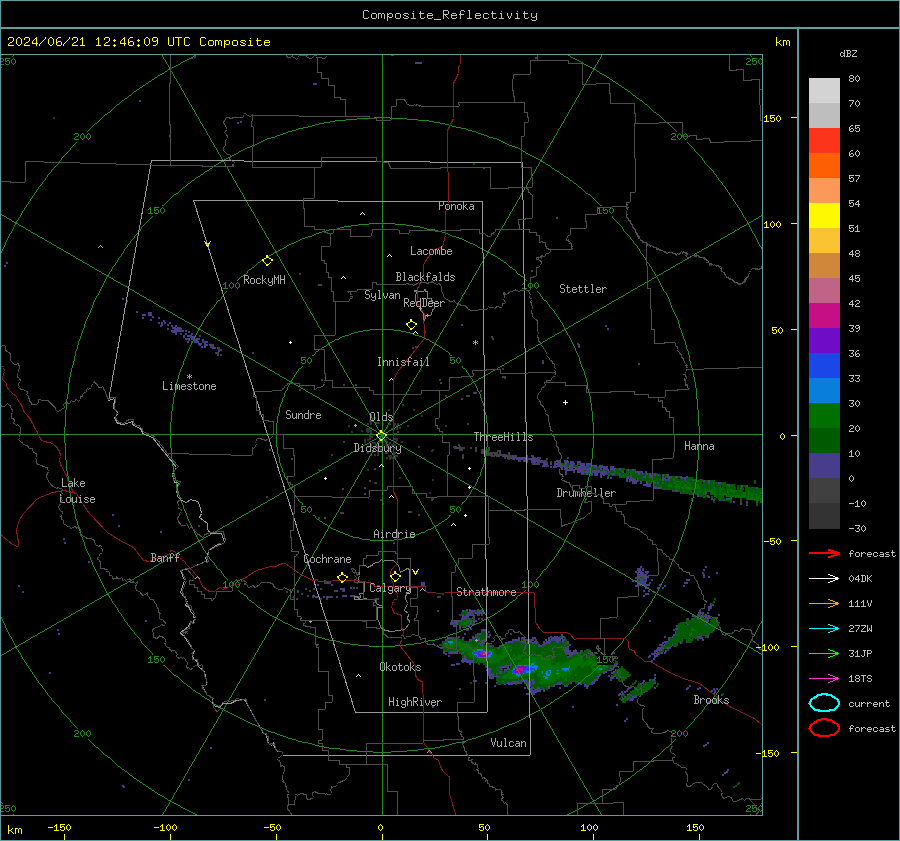Click the white 04DK arrow icon

(x=824, y=578)
